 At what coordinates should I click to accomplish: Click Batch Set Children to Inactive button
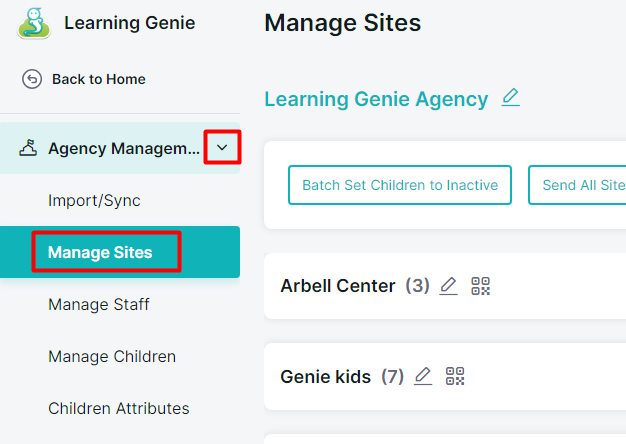click(x=400, y=185)
